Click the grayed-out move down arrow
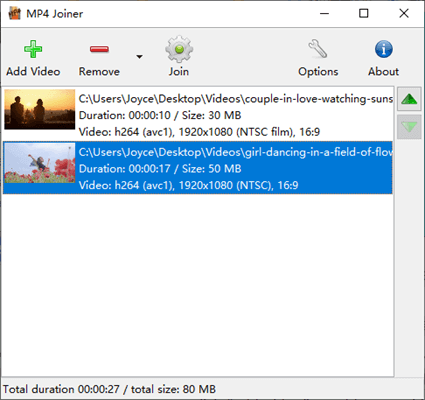Viewport: 425px width, 400px height. coord(409,127)
